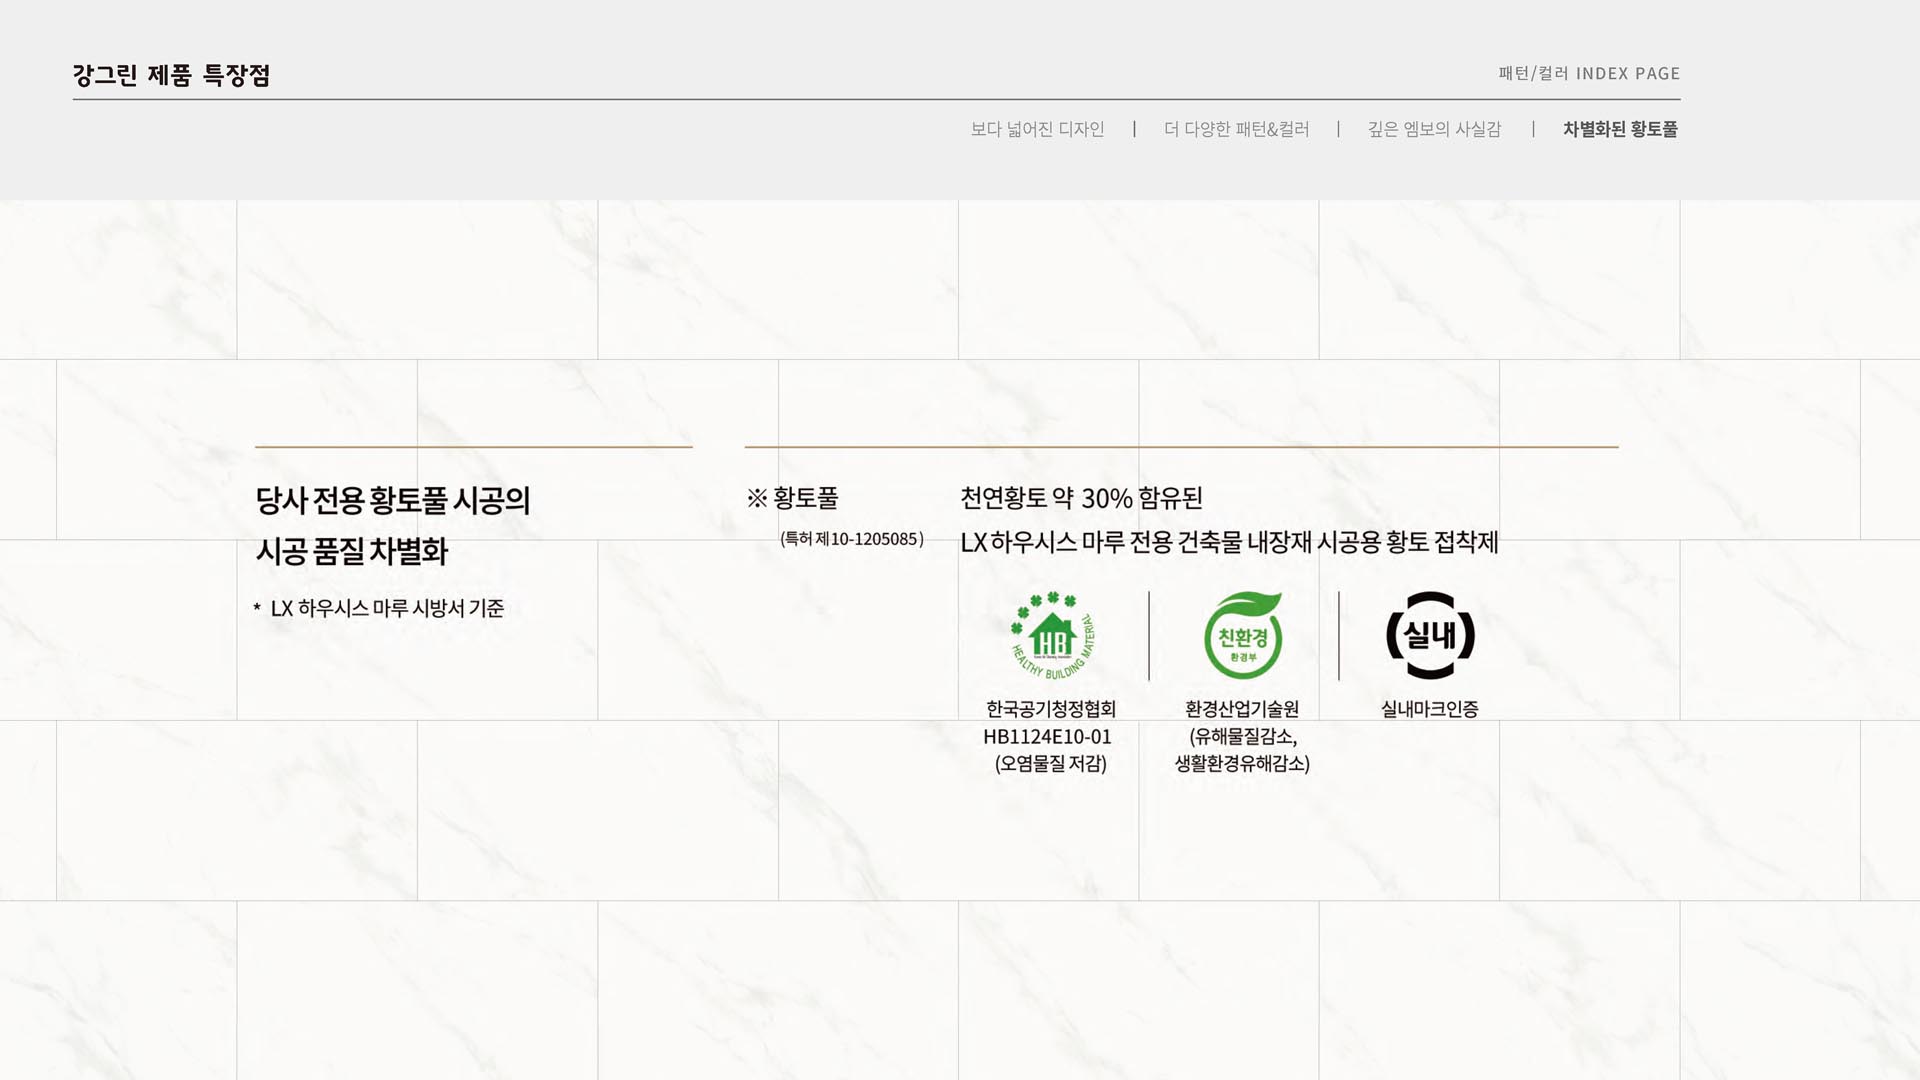Screen dimensions: 1920x1080
Task: Go to 깊은 엠보의 사실감 tab
Action: (1434, 129)
